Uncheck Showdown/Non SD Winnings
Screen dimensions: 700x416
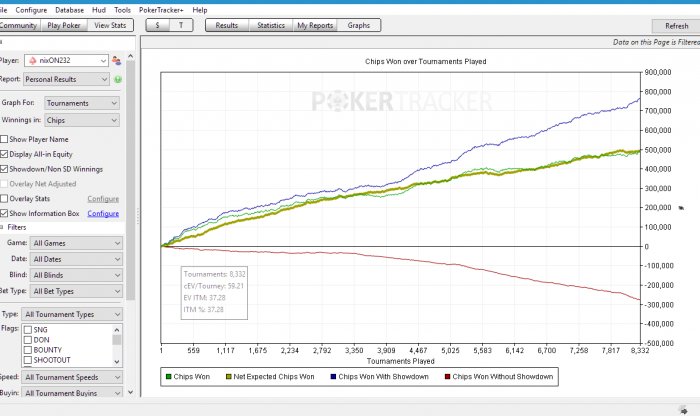coord(4,169)
